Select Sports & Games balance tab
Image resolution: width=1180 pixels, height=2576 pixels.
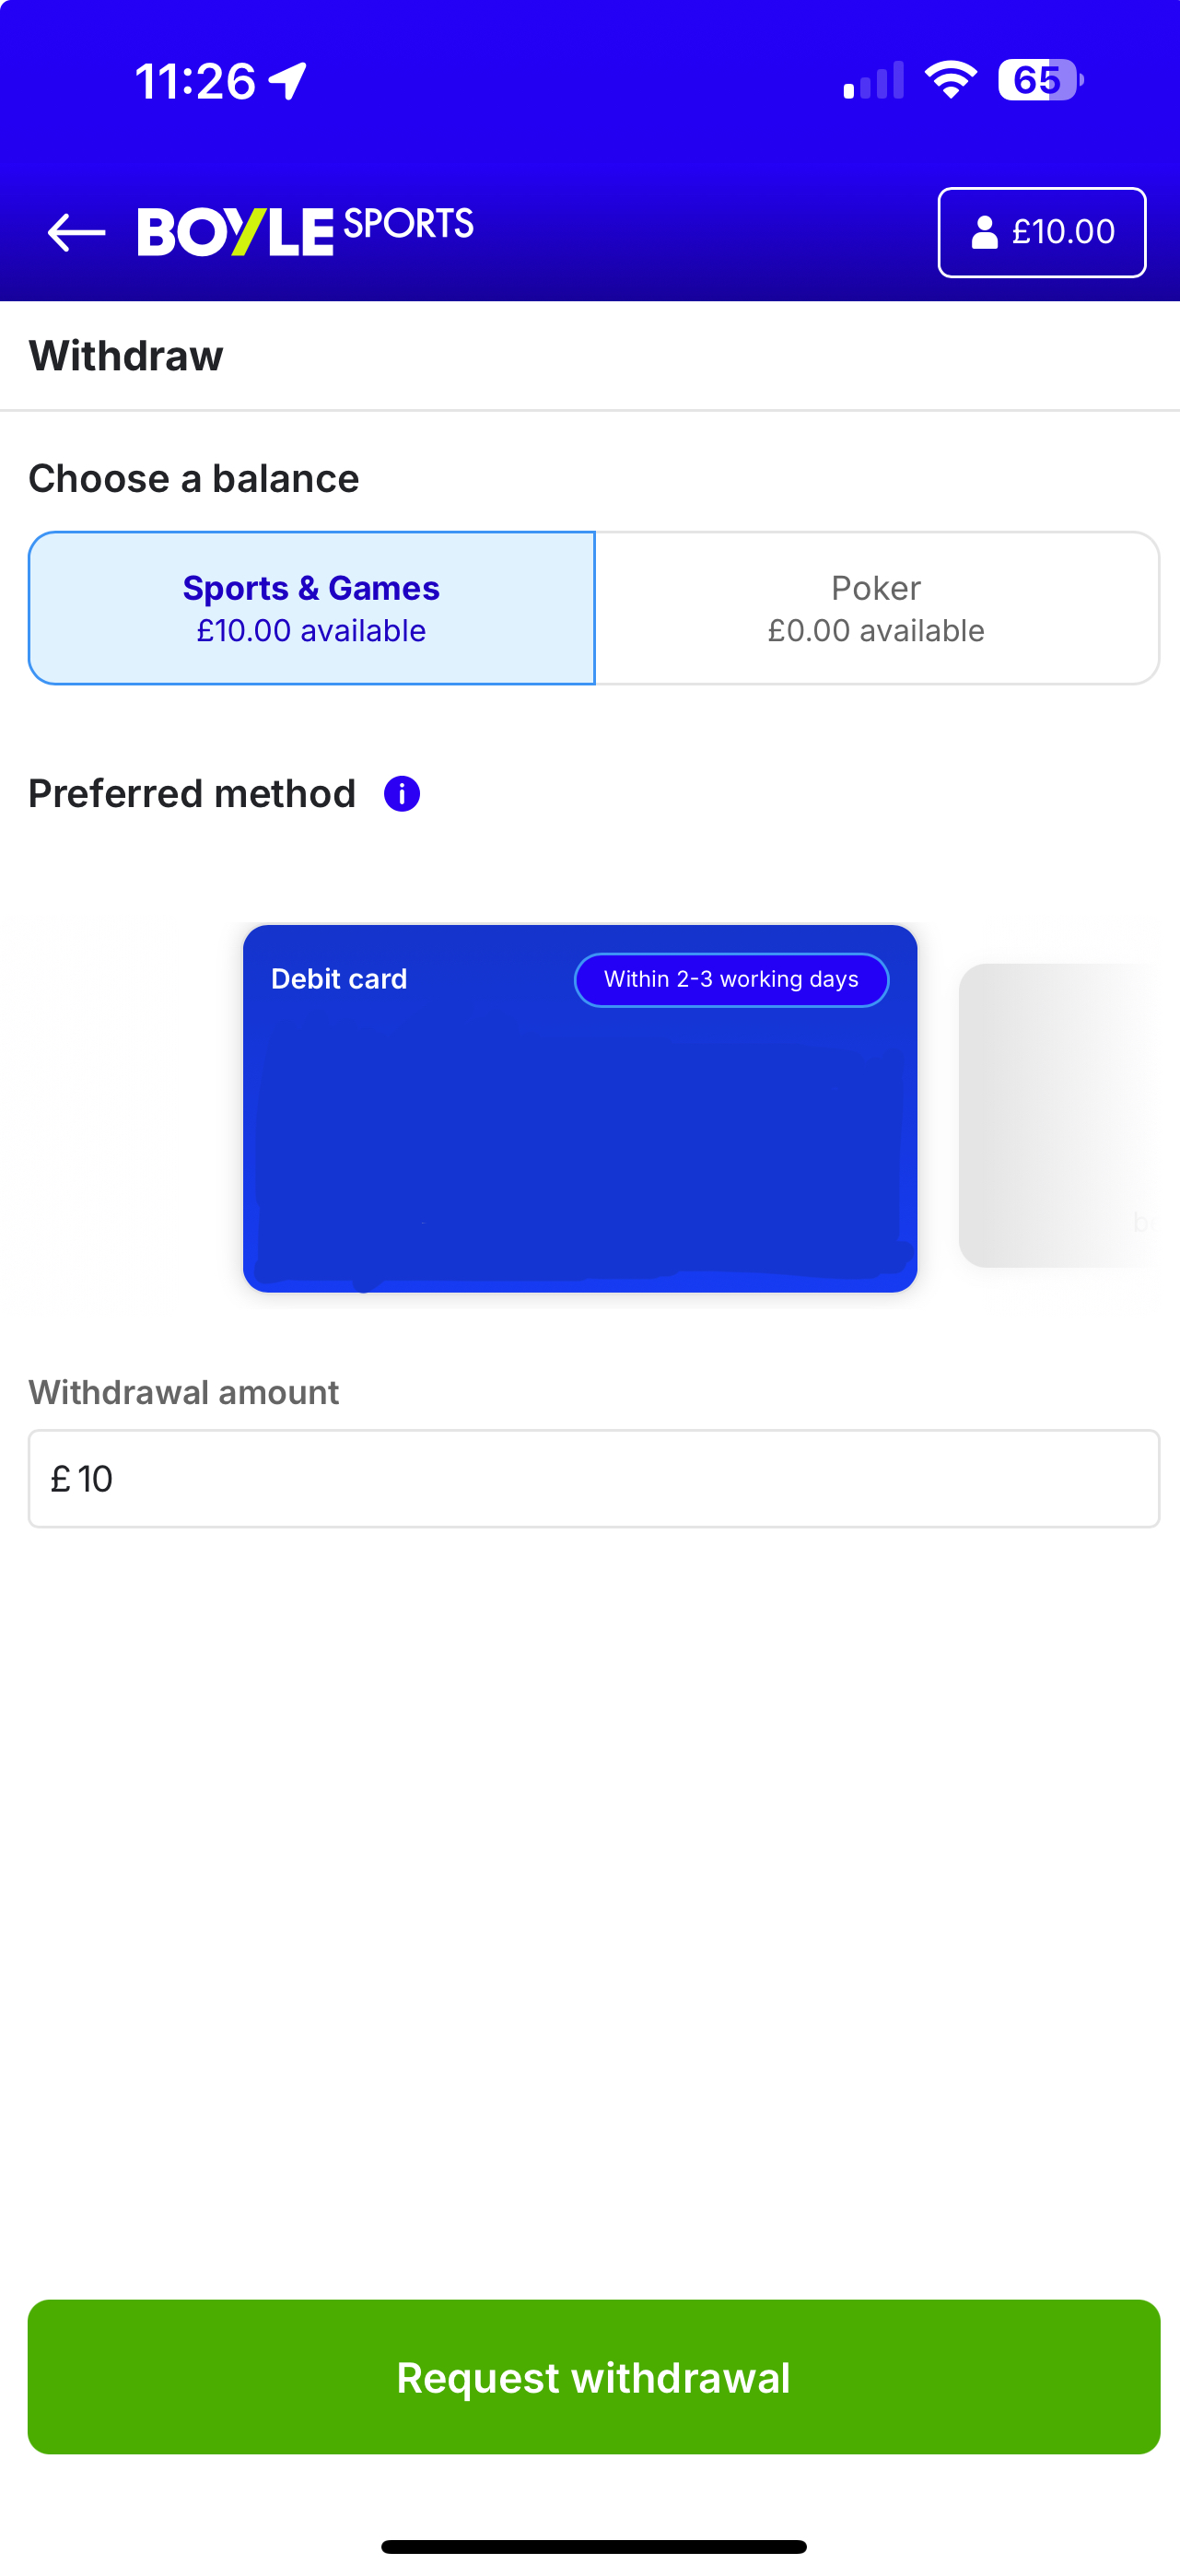311,608
